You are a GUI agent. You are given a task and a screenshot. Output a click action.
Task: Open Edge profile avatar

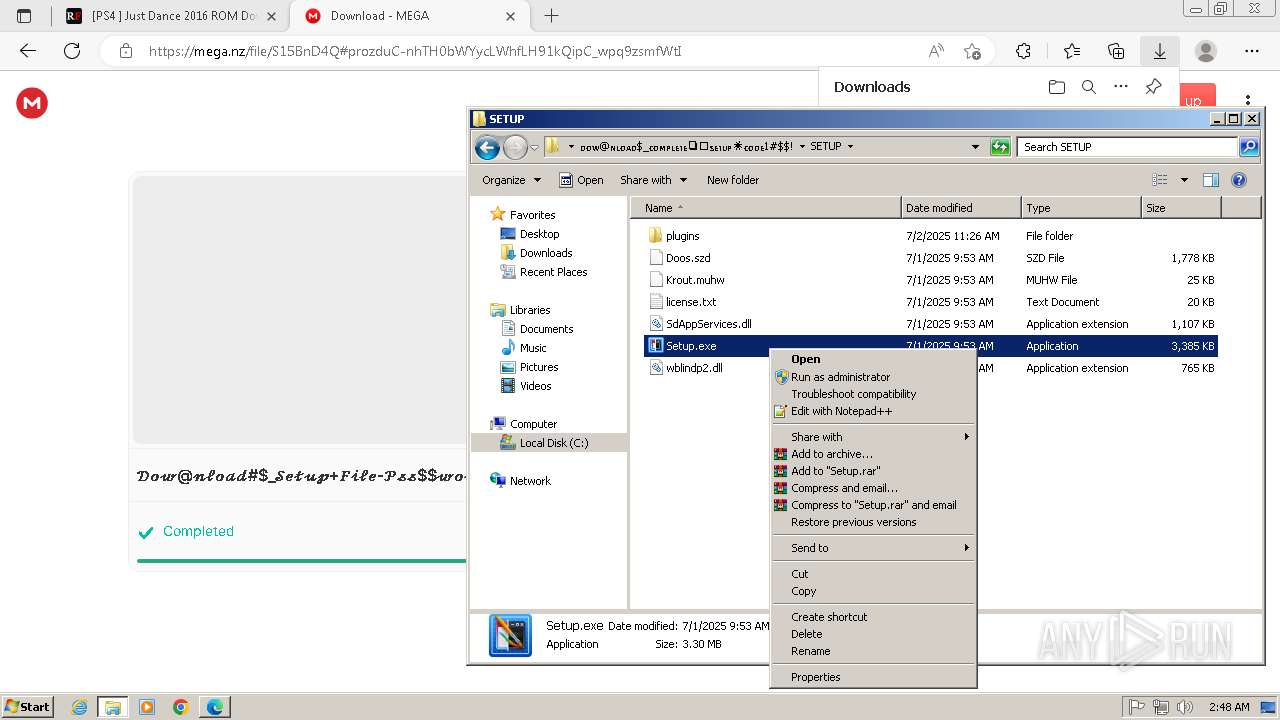pos(1206,51)
